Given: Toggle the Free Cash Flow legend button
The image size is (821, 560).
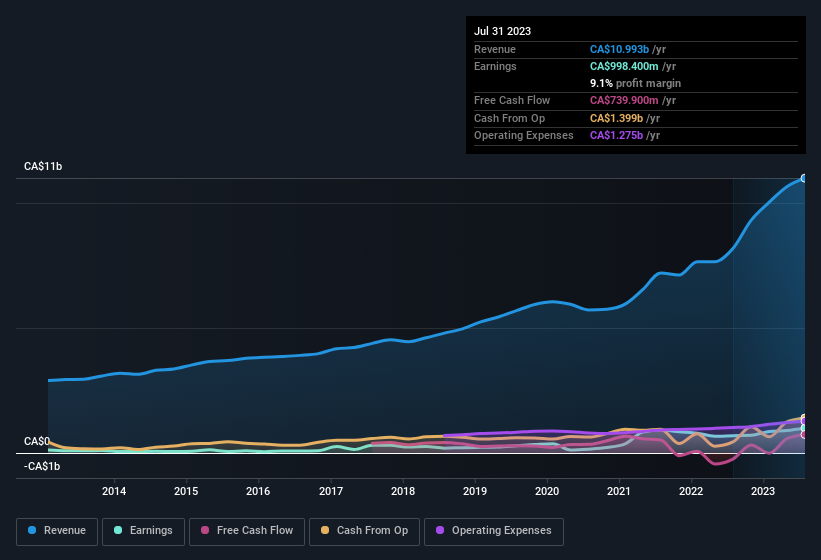Looking at the screenshot, I should (x=247, y=531).
